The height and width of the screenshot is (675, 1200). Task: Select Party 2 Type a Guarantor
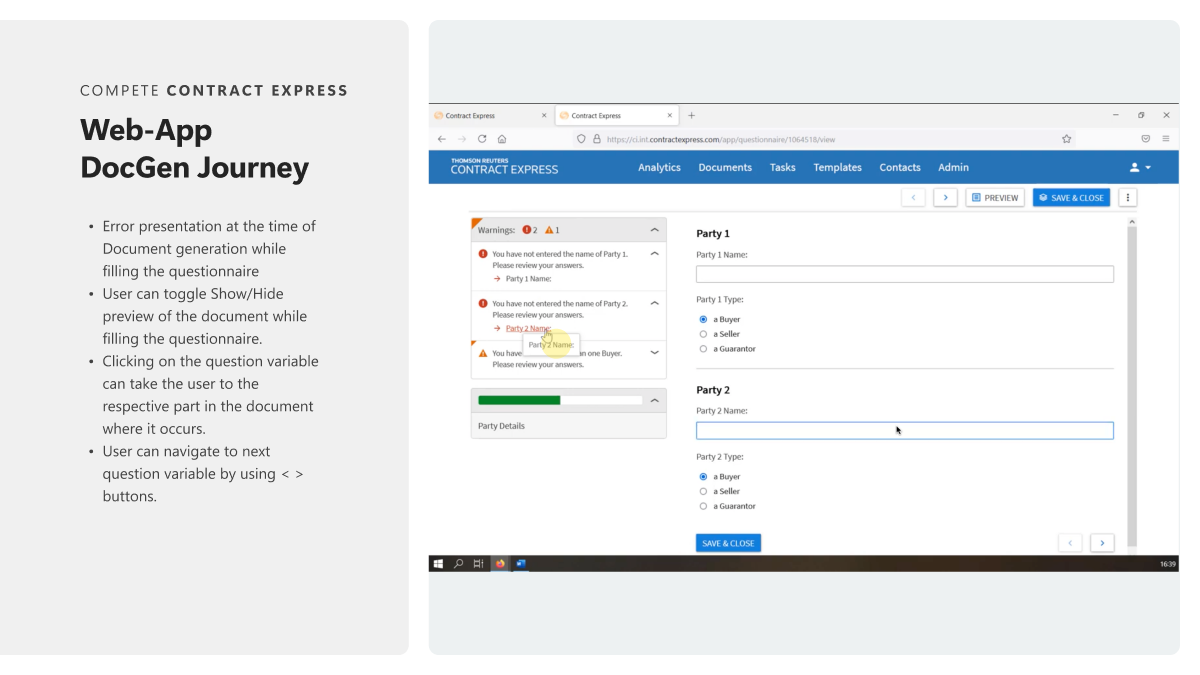[x=703, y=506]
